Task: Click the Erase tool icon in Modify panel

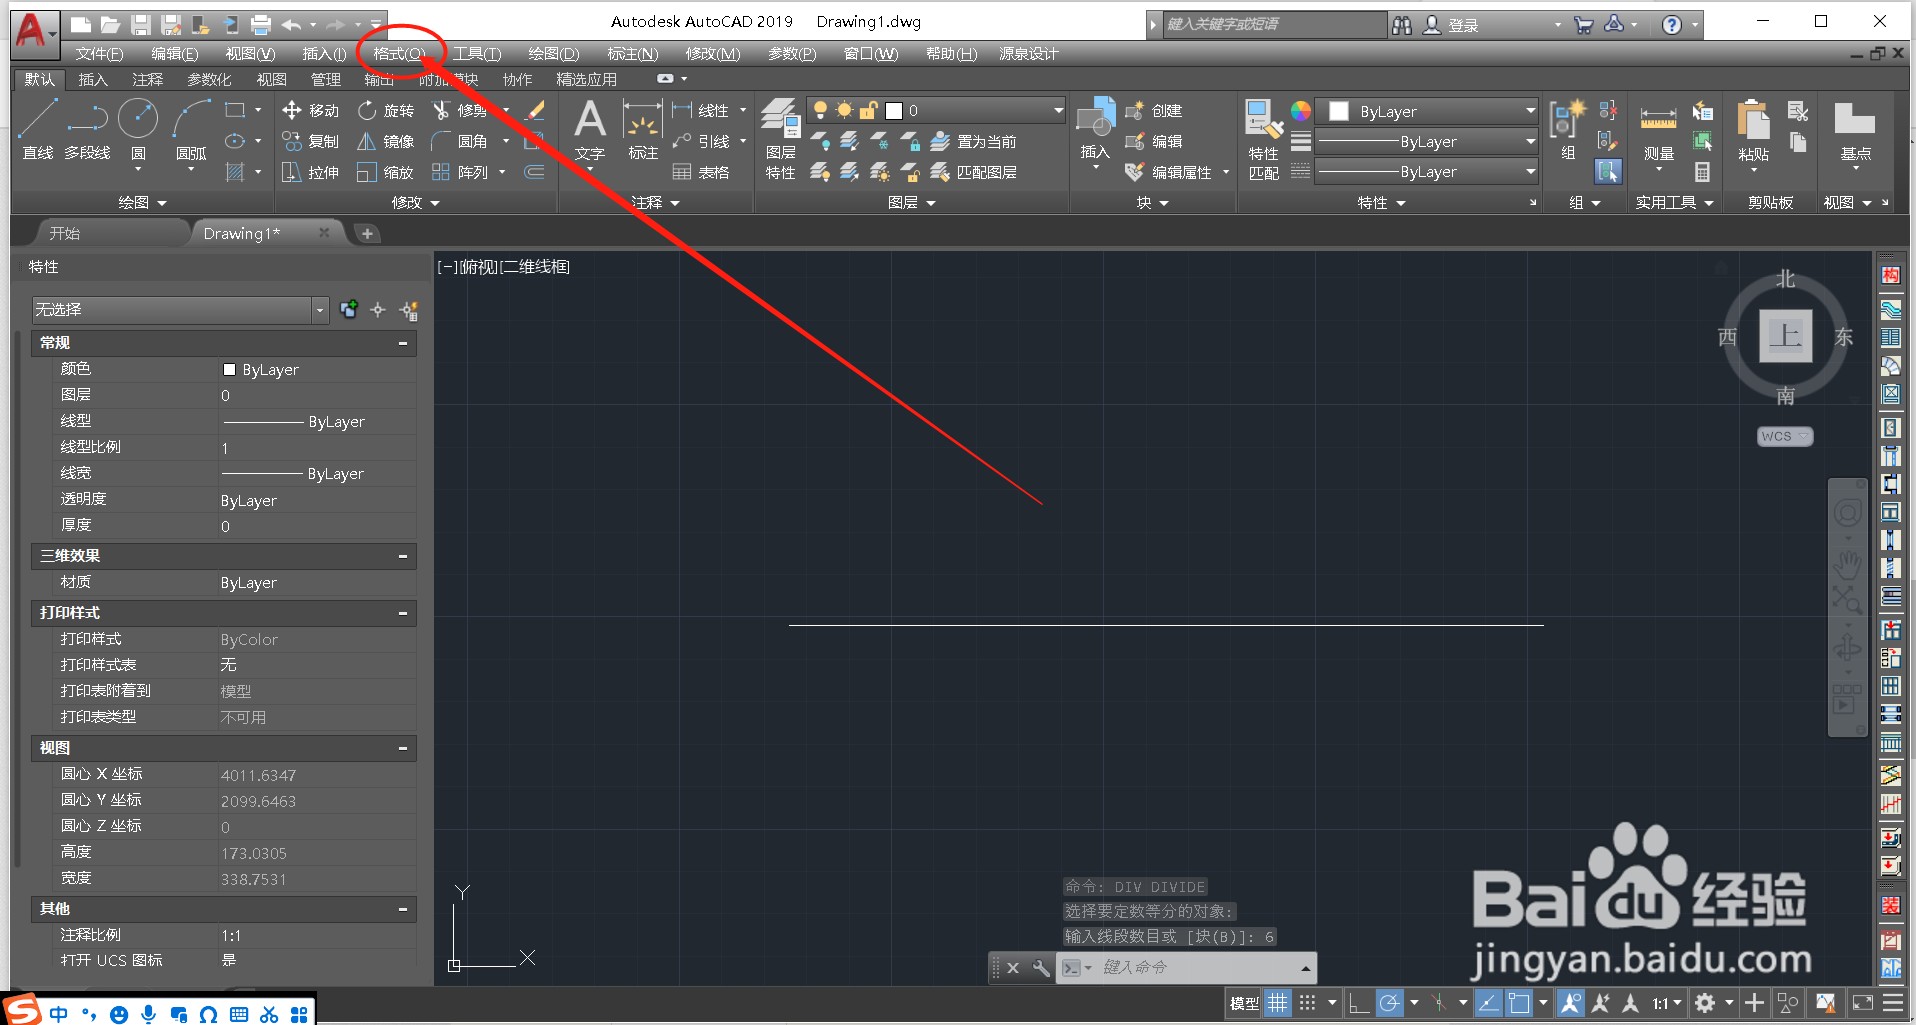Action: (535, 110)
